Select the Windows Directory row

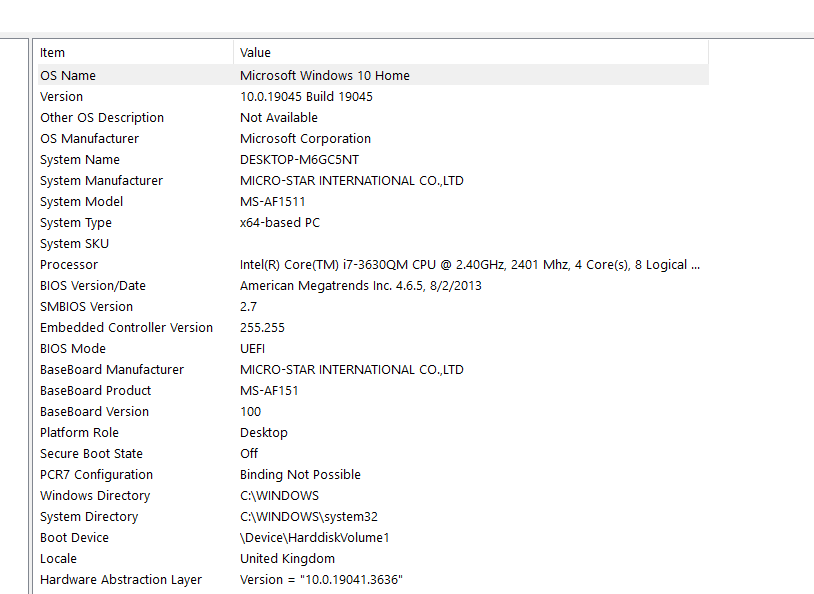pyautogui.click(x=373, y=495)
